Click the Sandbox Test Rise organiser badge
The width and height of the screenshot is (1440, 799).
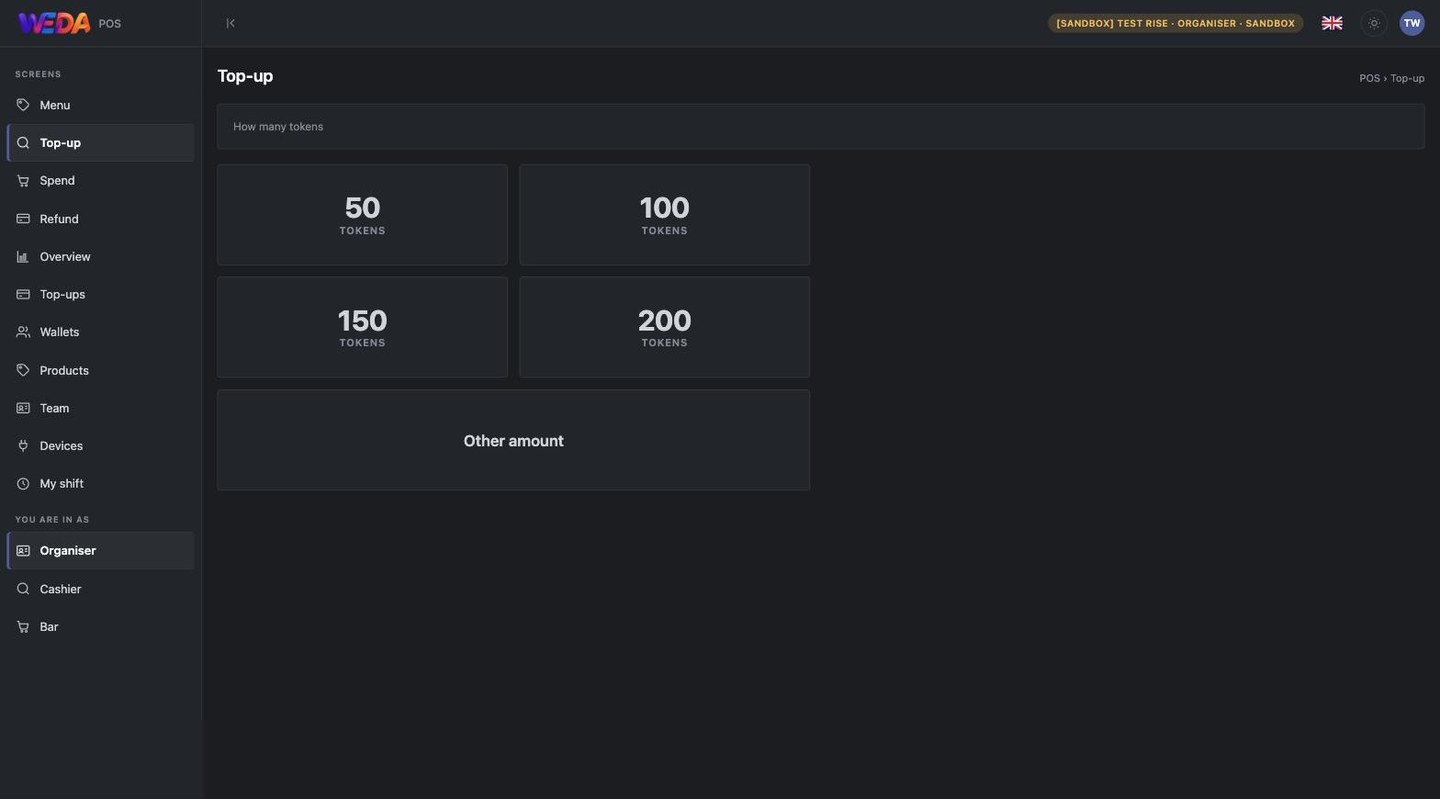point(1176,23)
